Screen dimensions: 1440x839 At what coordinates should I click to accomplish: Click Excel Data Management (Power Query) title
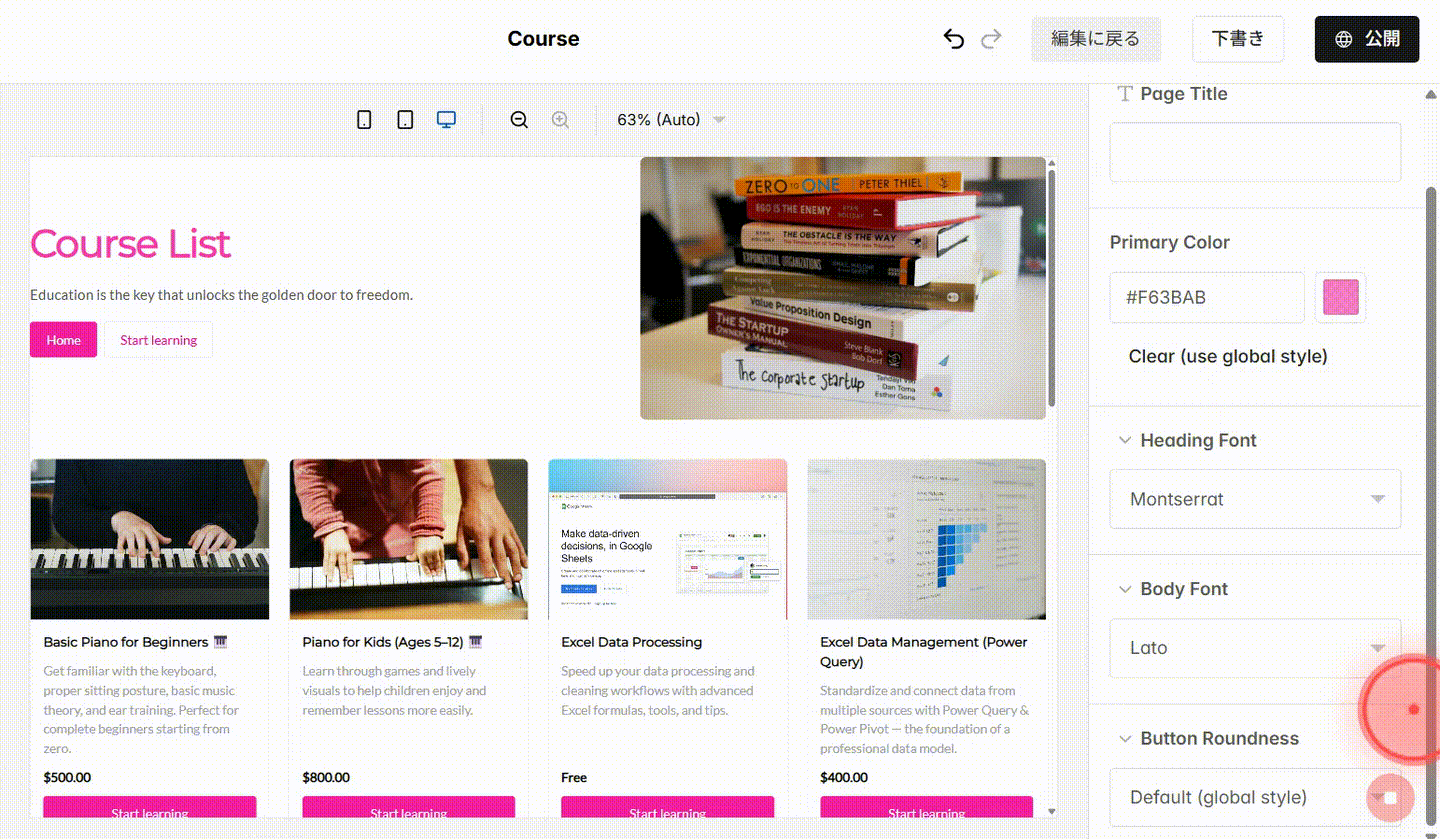[x=924, y=652]
